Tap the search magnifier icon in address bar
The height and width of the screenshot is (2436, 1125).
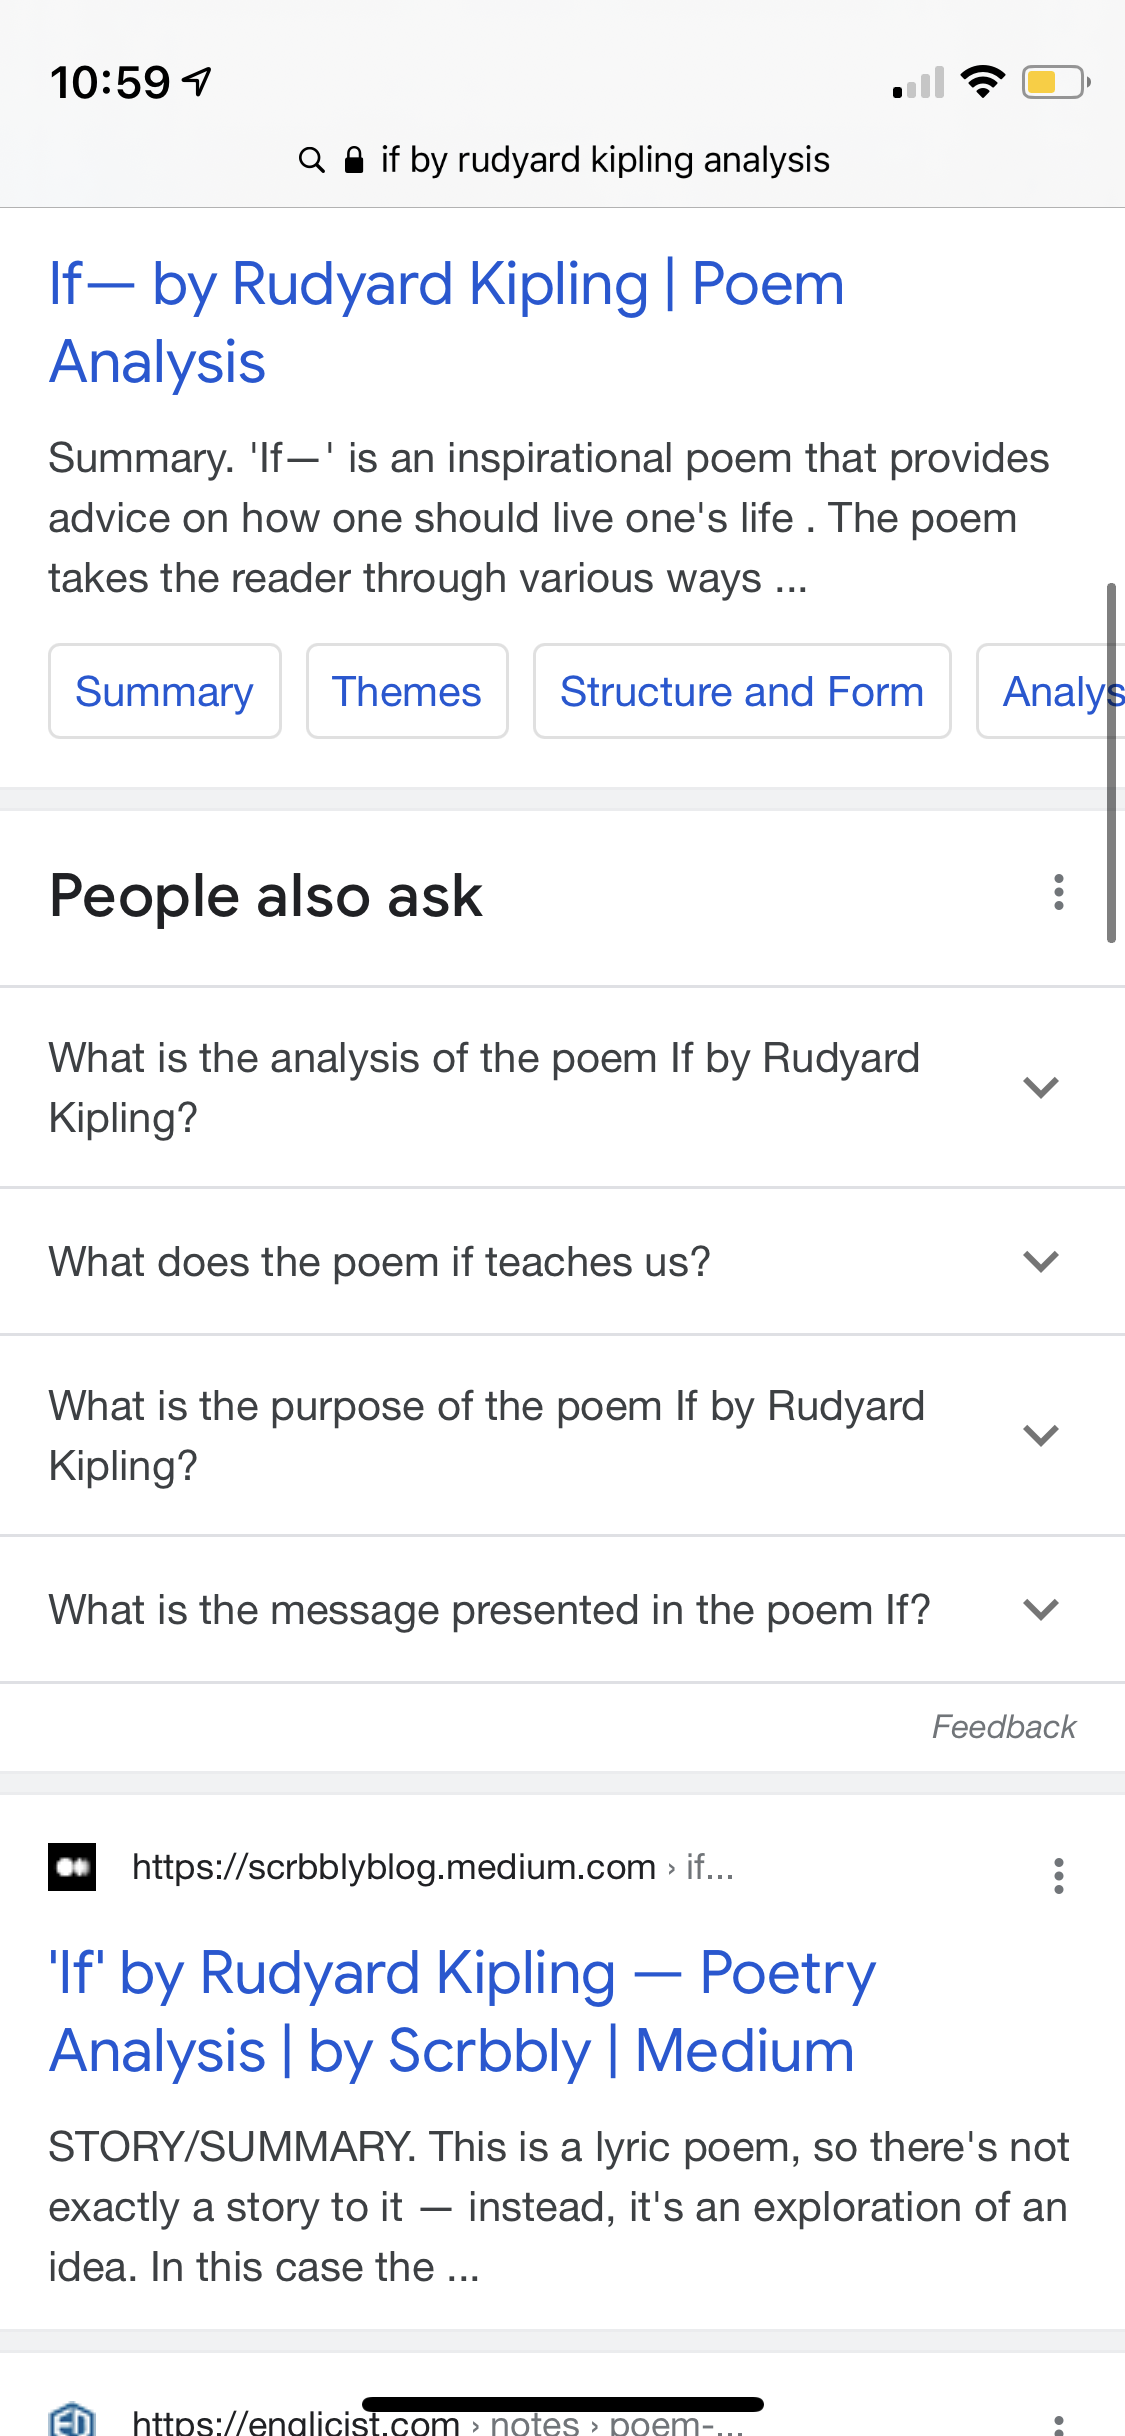pos(311,160)
